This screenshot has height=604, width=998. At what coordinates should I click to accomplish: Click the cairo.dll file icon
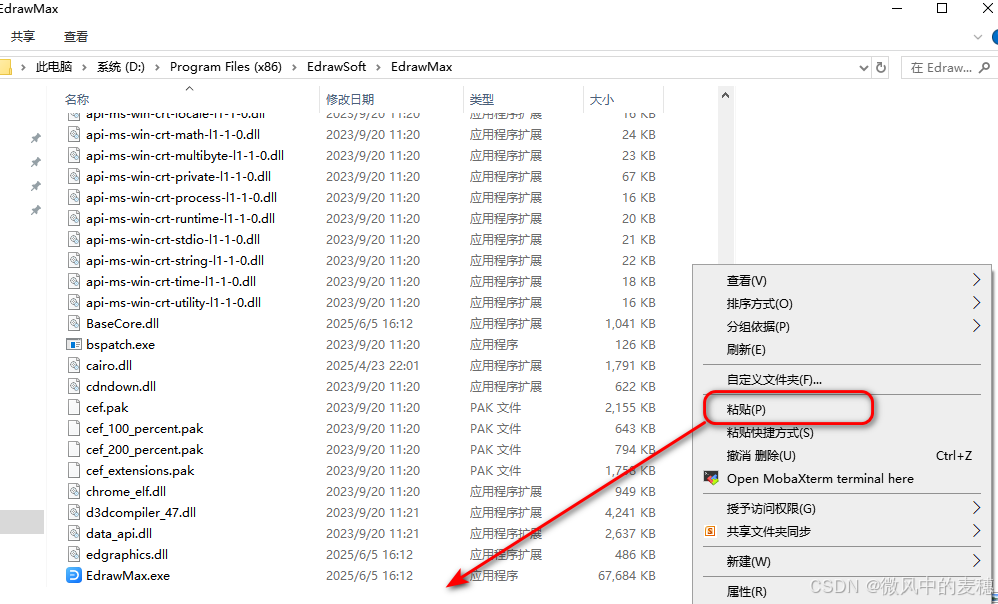(74, 365)
